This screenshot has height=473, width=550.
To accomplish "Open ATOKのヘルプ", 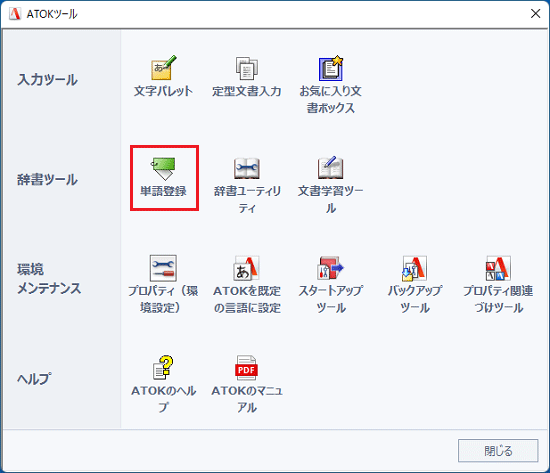I will tap(163, 385).
